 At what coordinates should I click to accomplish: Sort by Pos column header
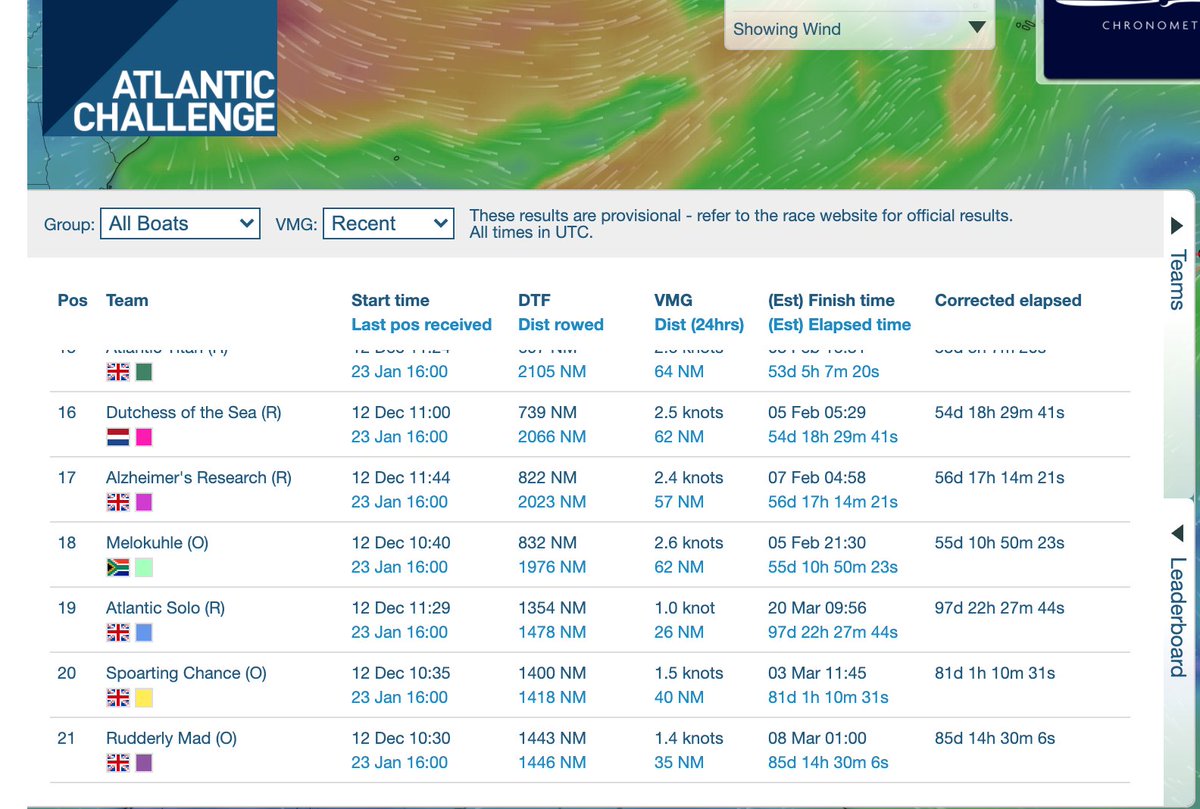pos(73,300)
